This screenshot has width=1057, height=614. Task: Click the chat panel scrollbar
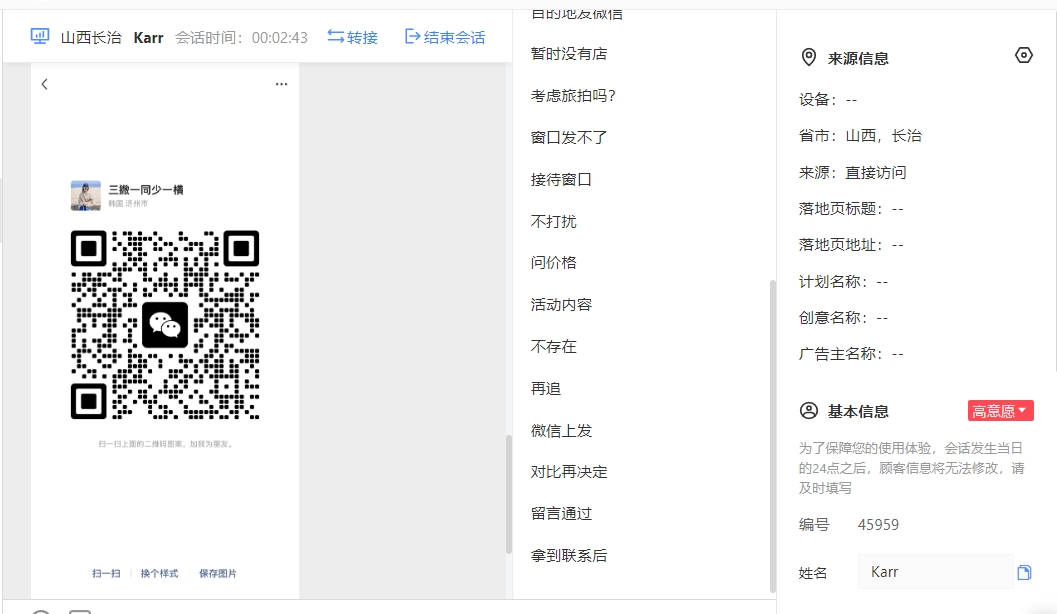(509, 494)
